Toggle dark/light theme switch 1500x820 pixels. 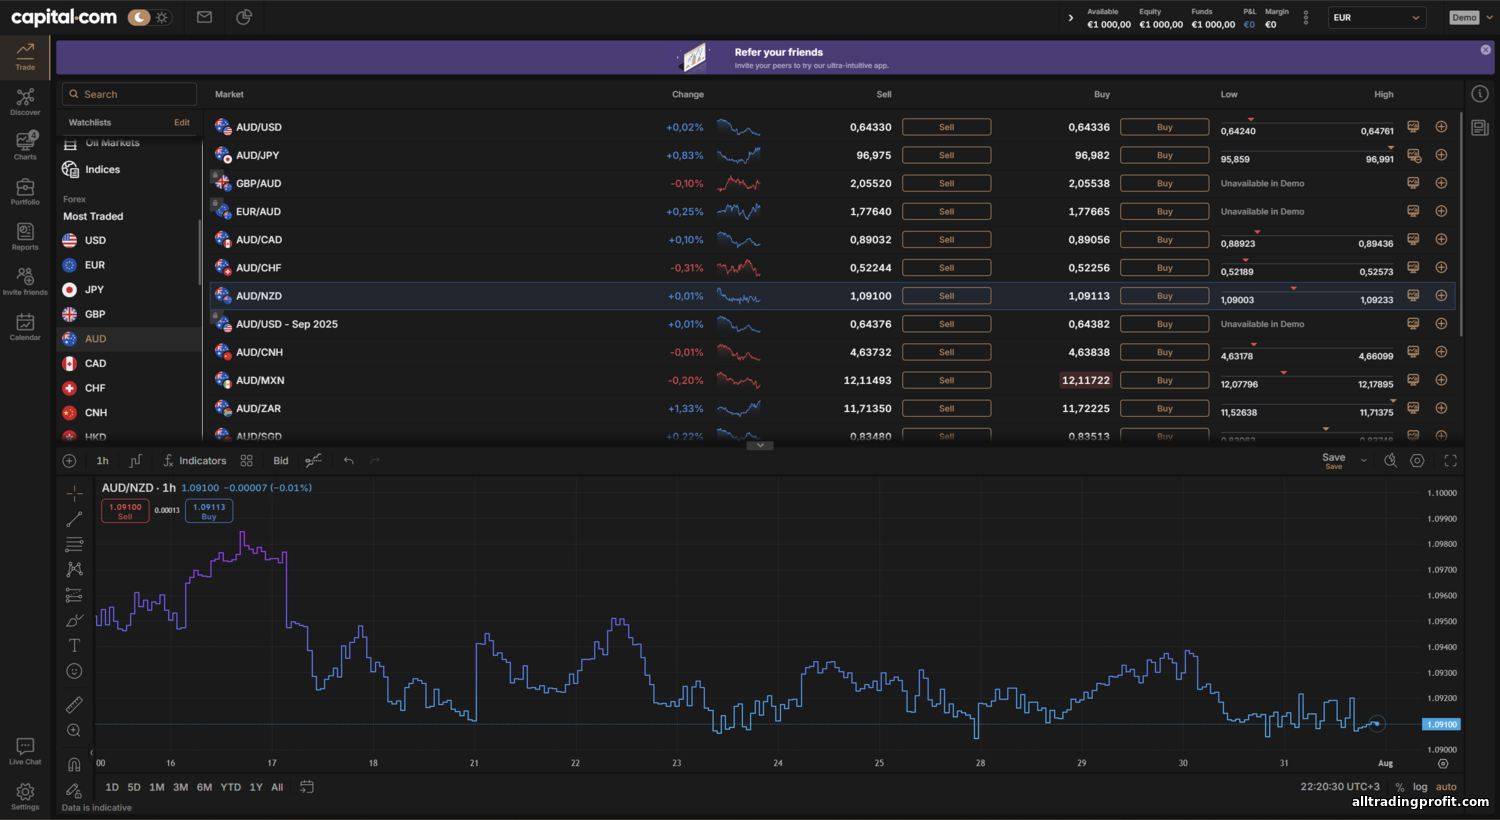[x=150, y=17]
